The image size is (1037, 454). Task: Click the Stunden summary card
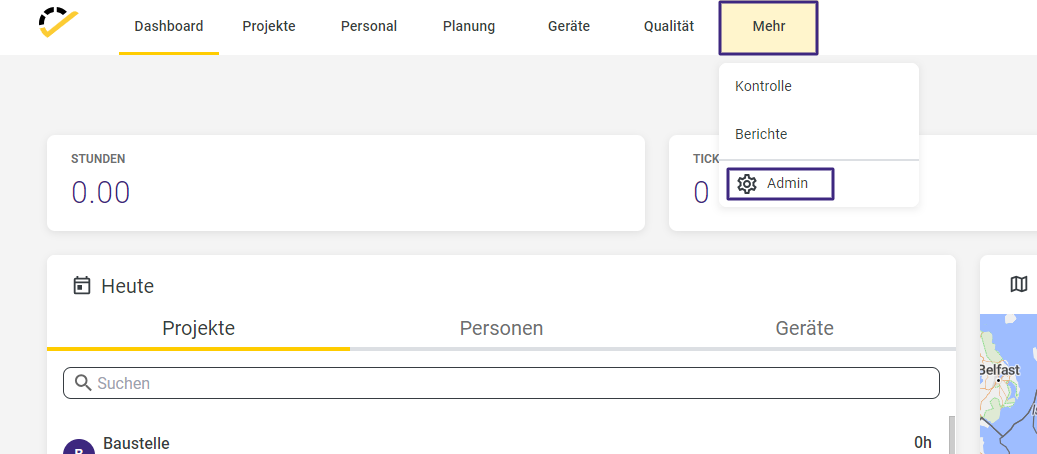click(346, 183)
